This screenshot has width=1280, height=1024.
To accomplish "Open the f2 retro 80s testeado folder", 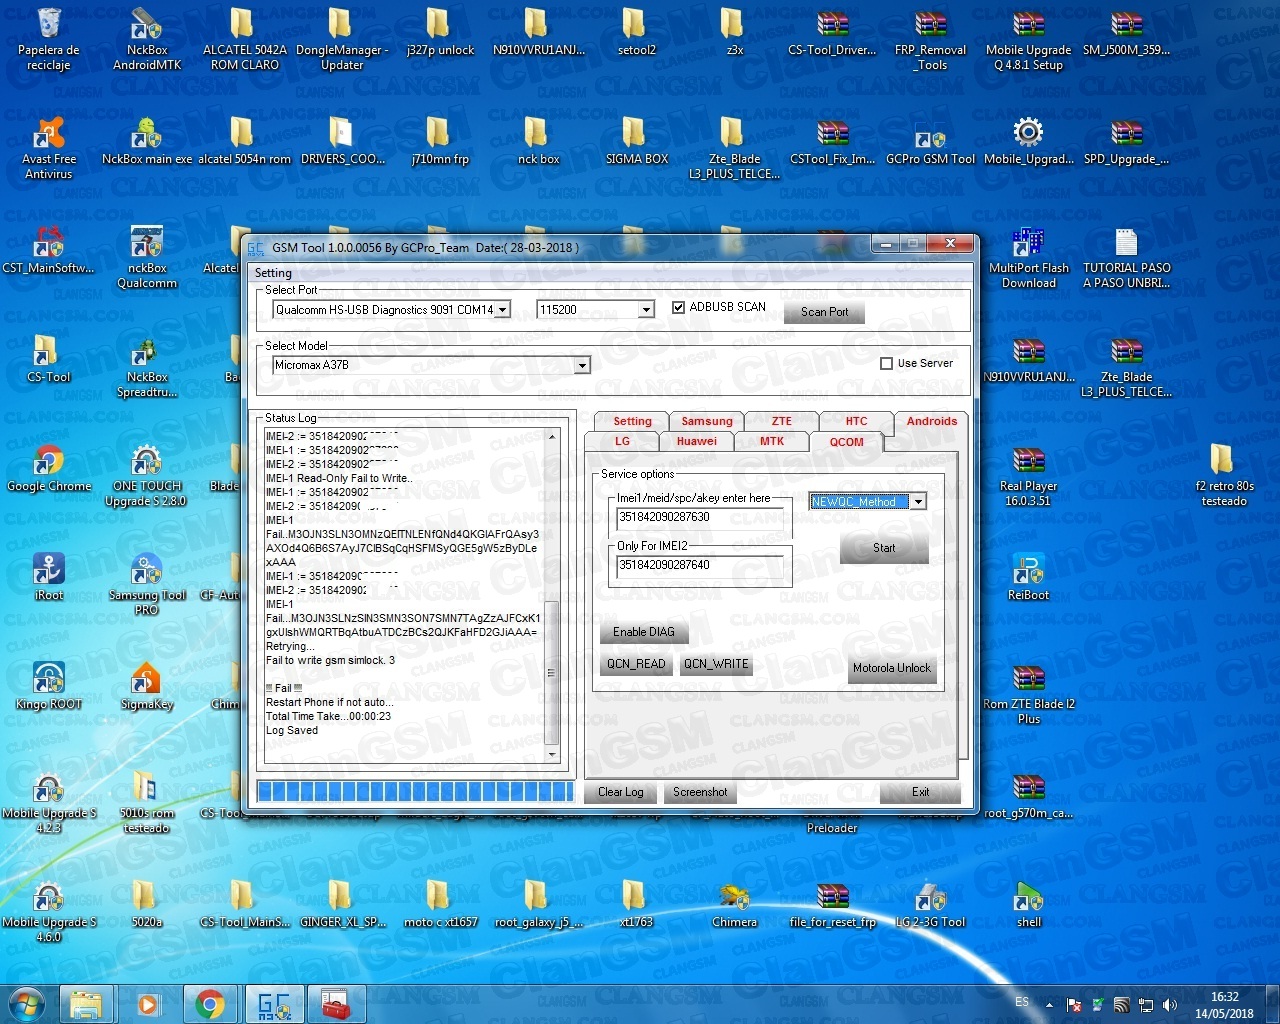I will [1224, 476].
